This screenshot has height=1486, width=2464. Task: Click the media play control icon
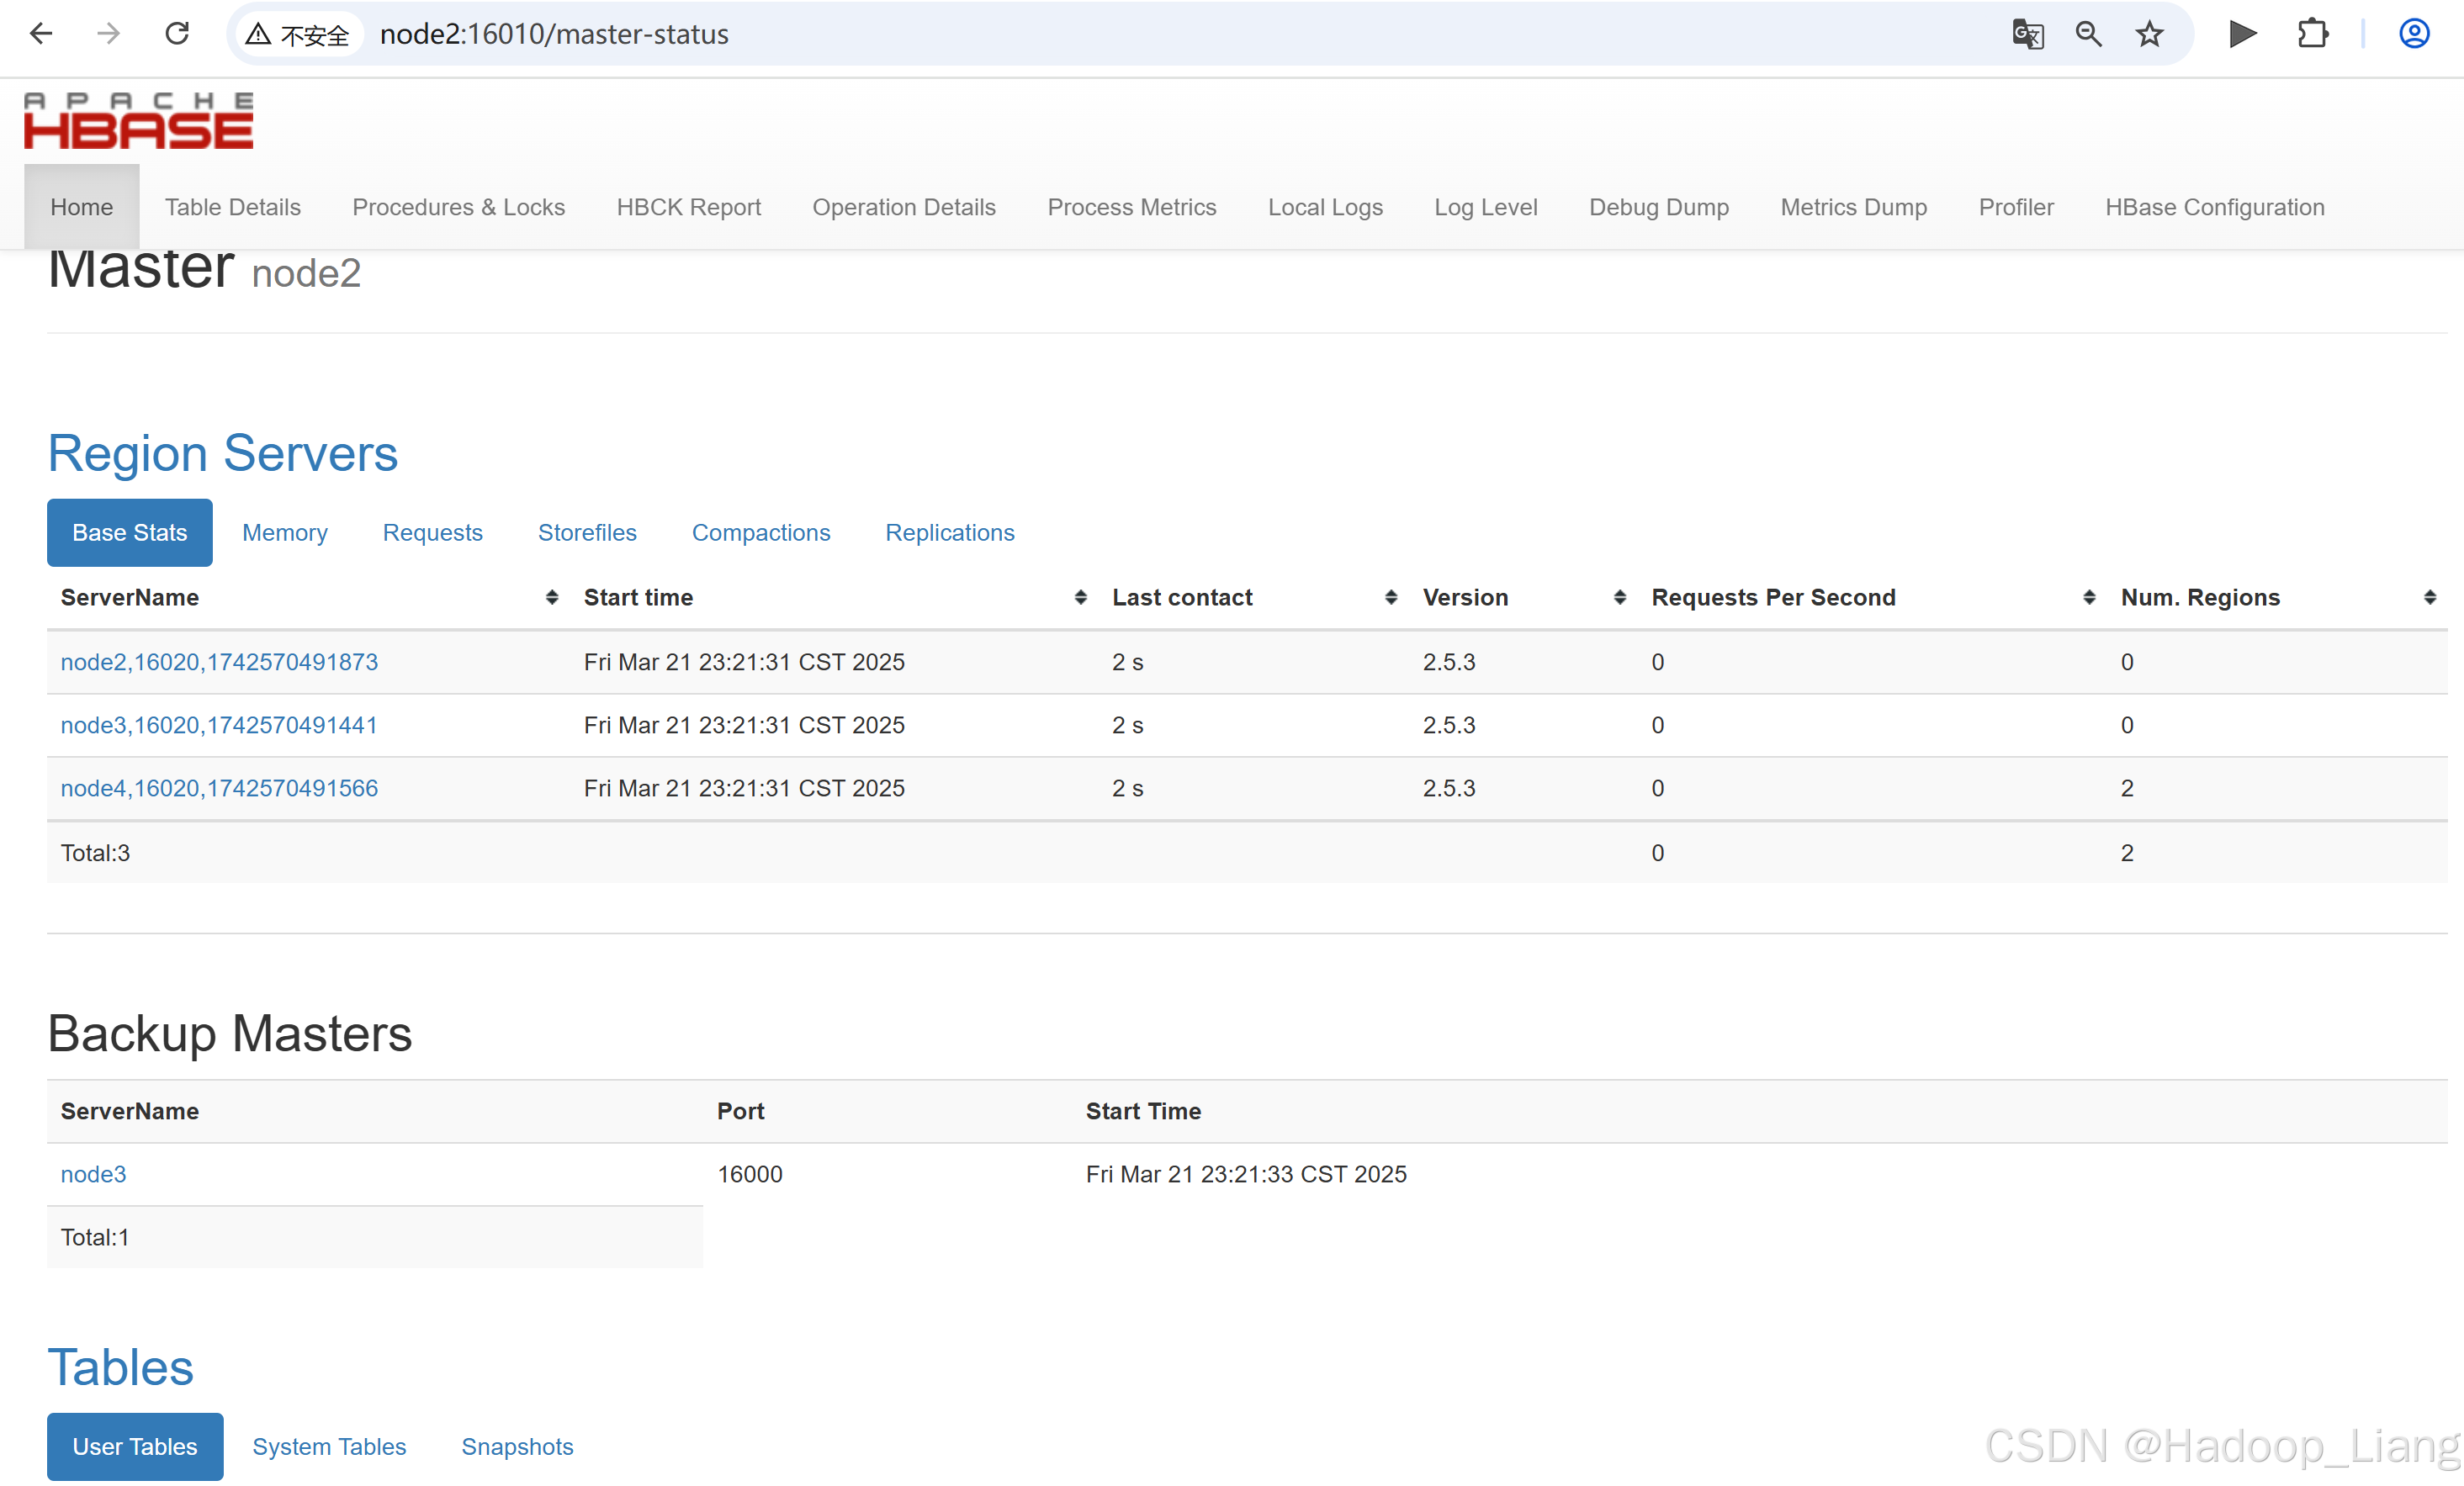[2242, 34]
